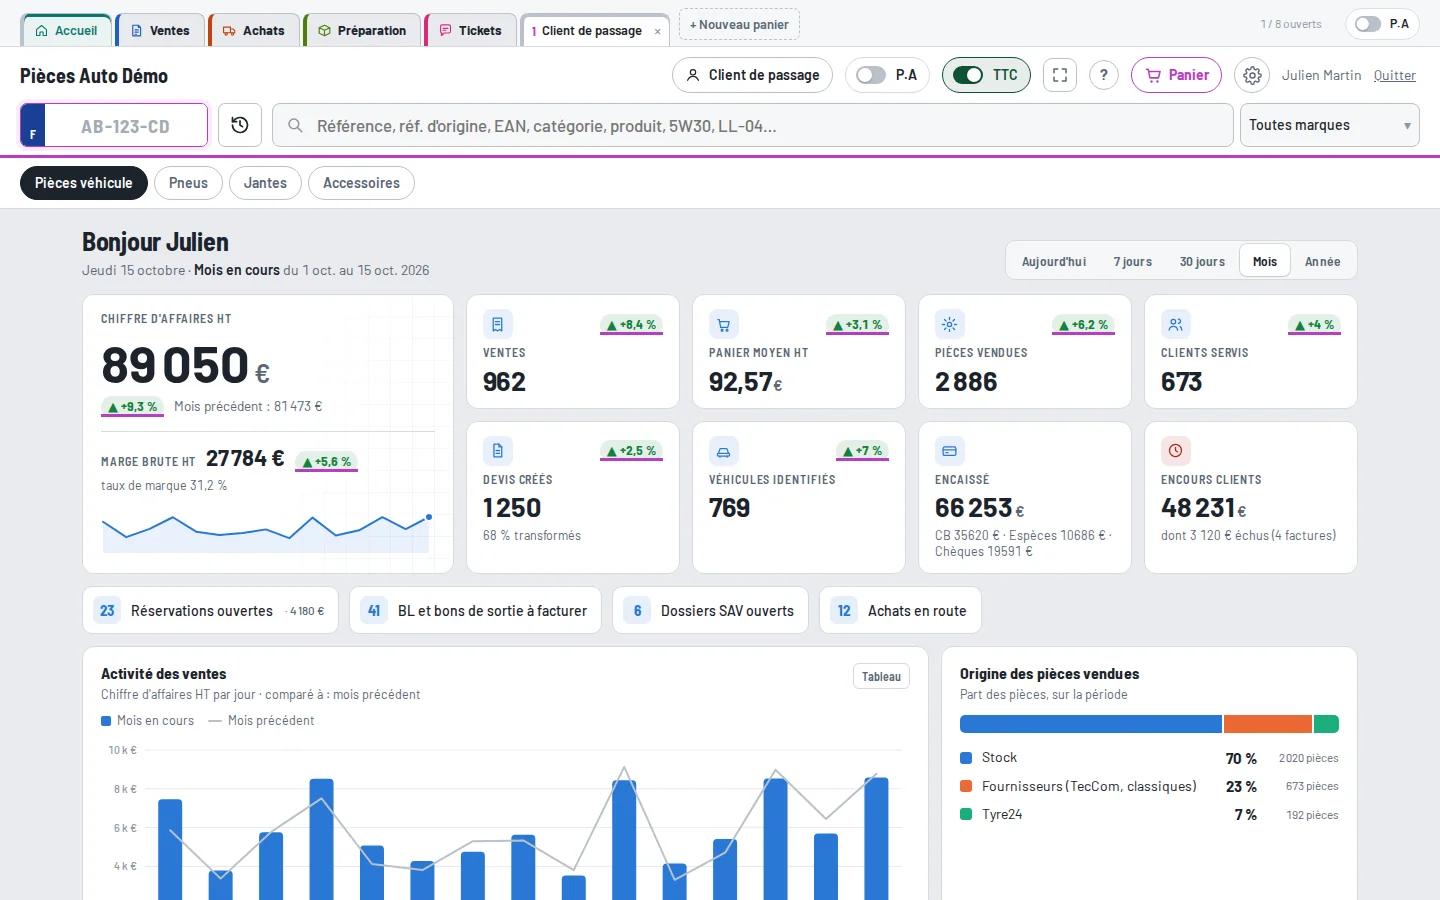Viewport: 1440px width, 900px height.
Task: Set period to 30 jours
Action: point(1202,262)
